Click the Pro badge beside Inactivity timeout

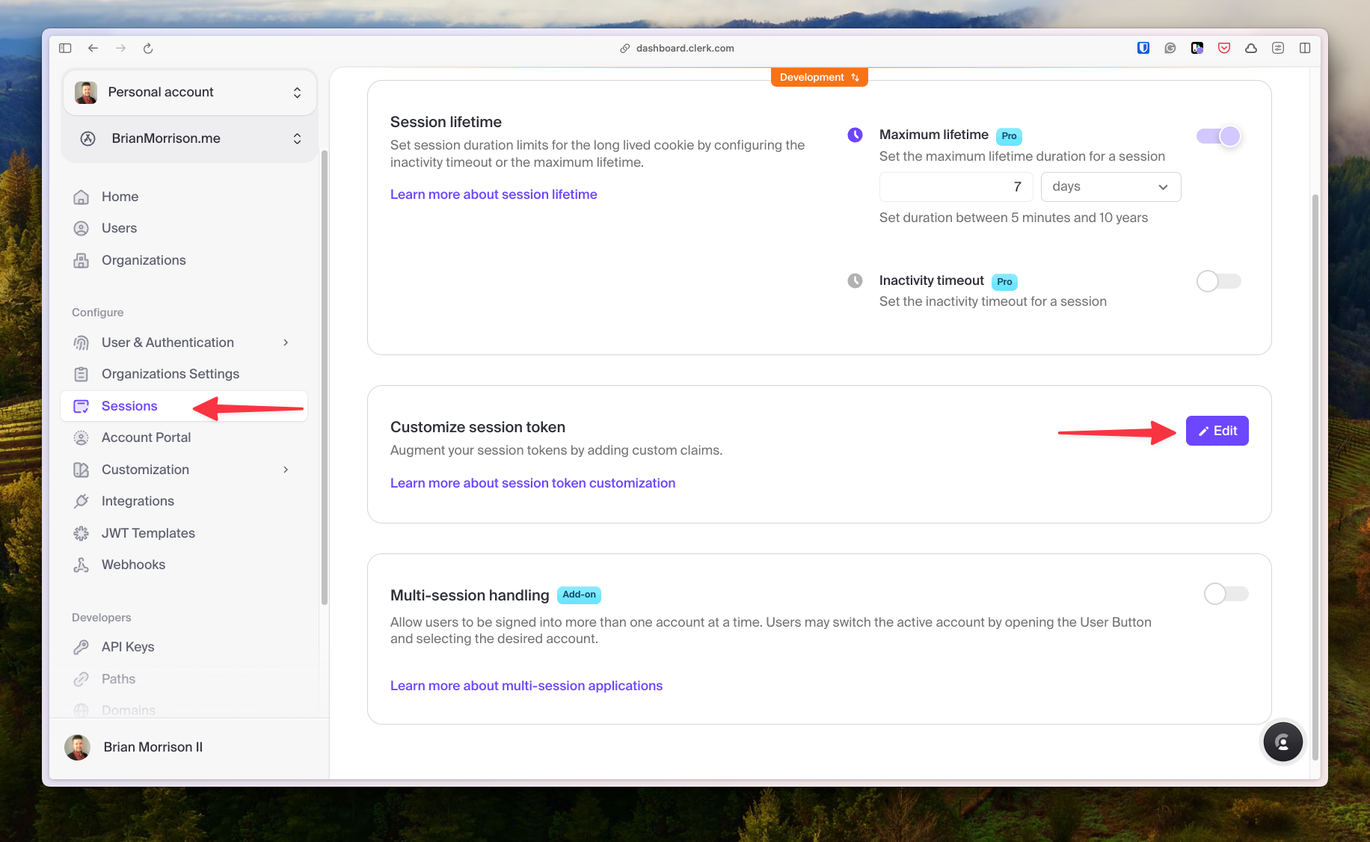[x=1004, y=282]
